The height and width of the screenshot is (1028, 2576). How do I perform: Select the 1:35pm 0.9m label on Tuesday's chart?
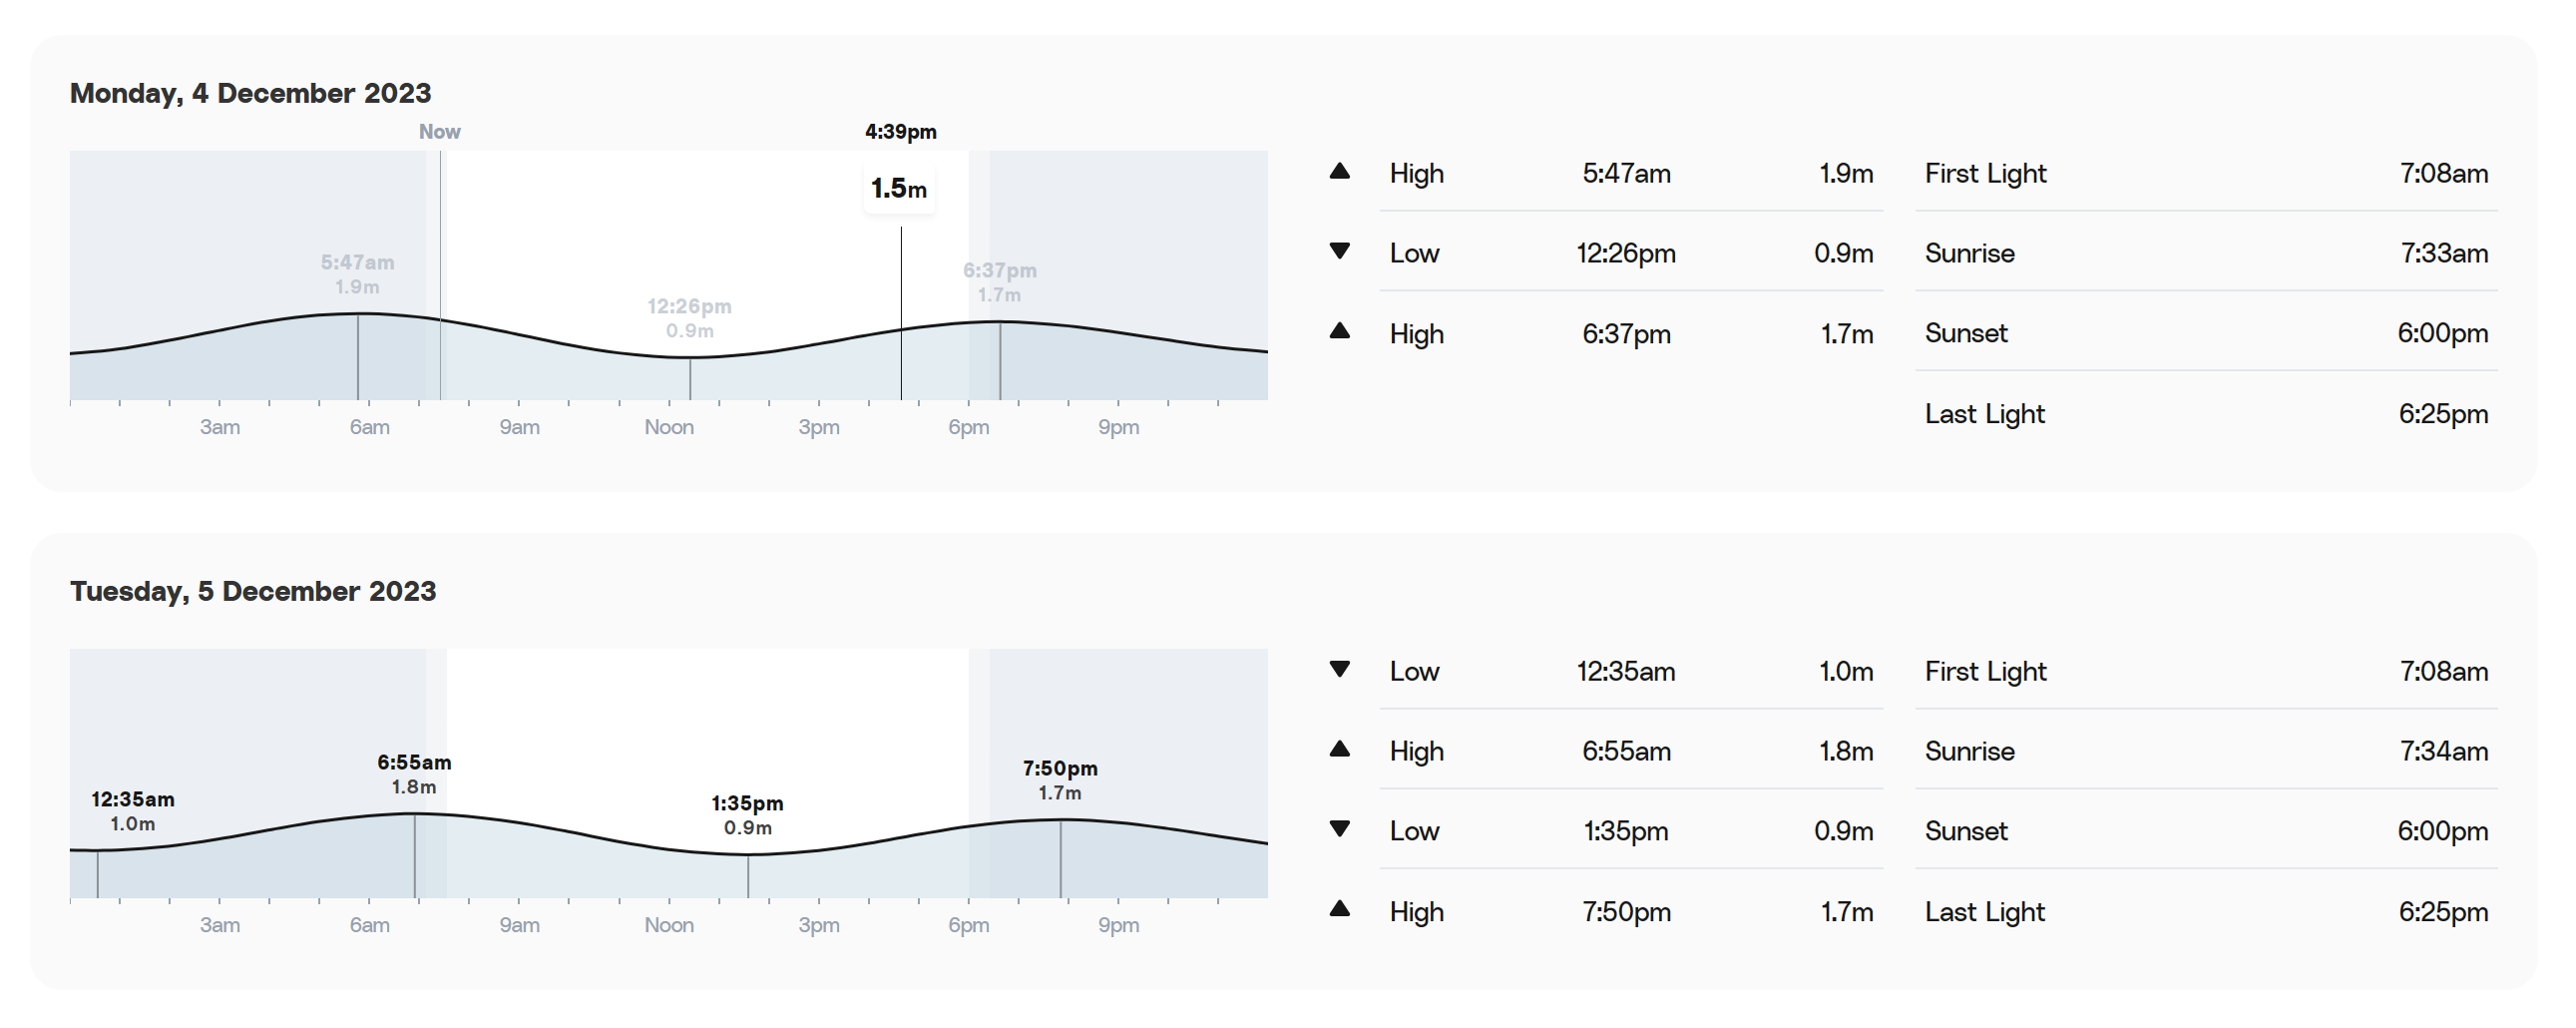coord(747,815)
